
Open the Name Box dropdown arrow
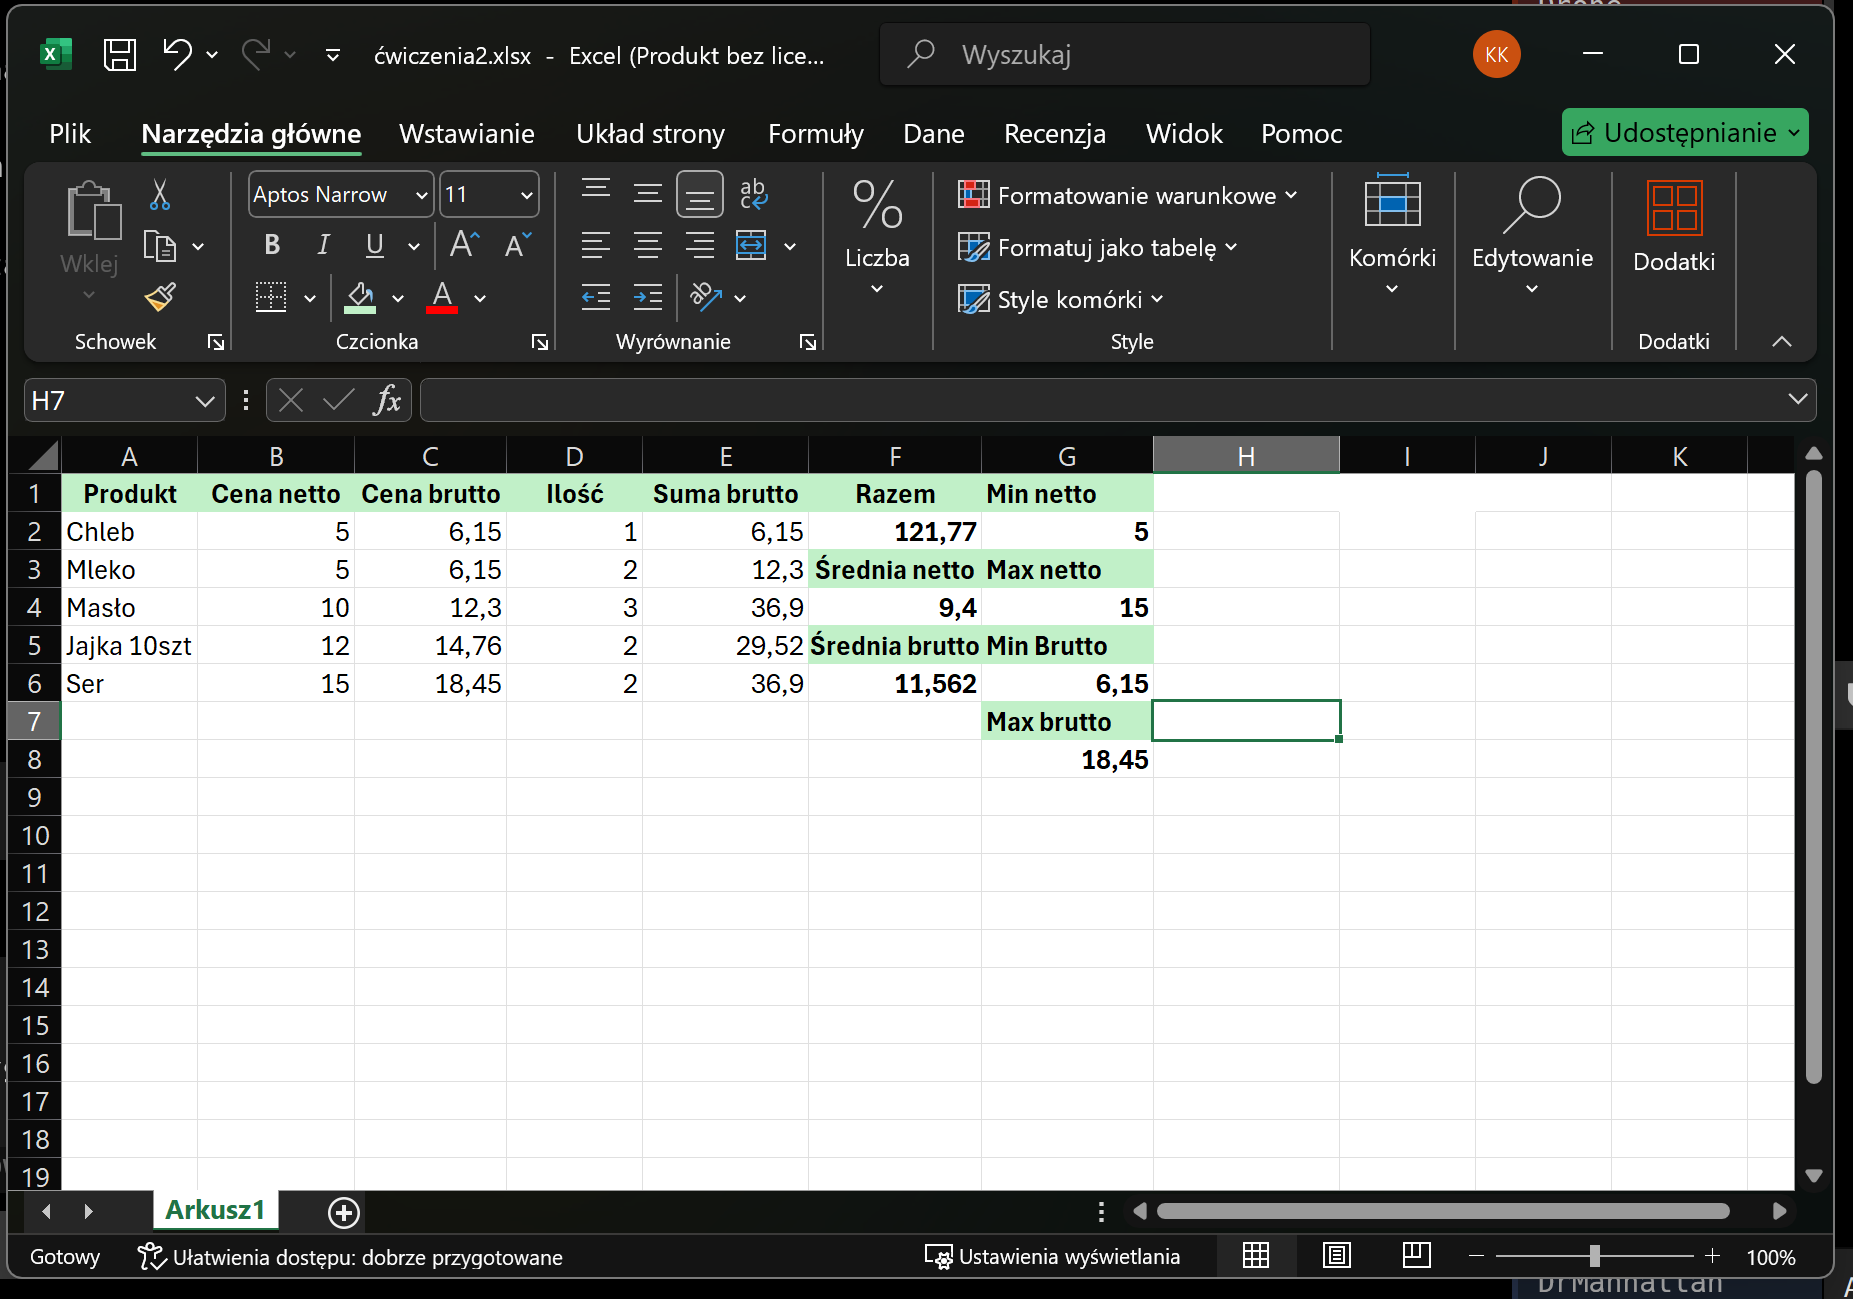(205, 401)
